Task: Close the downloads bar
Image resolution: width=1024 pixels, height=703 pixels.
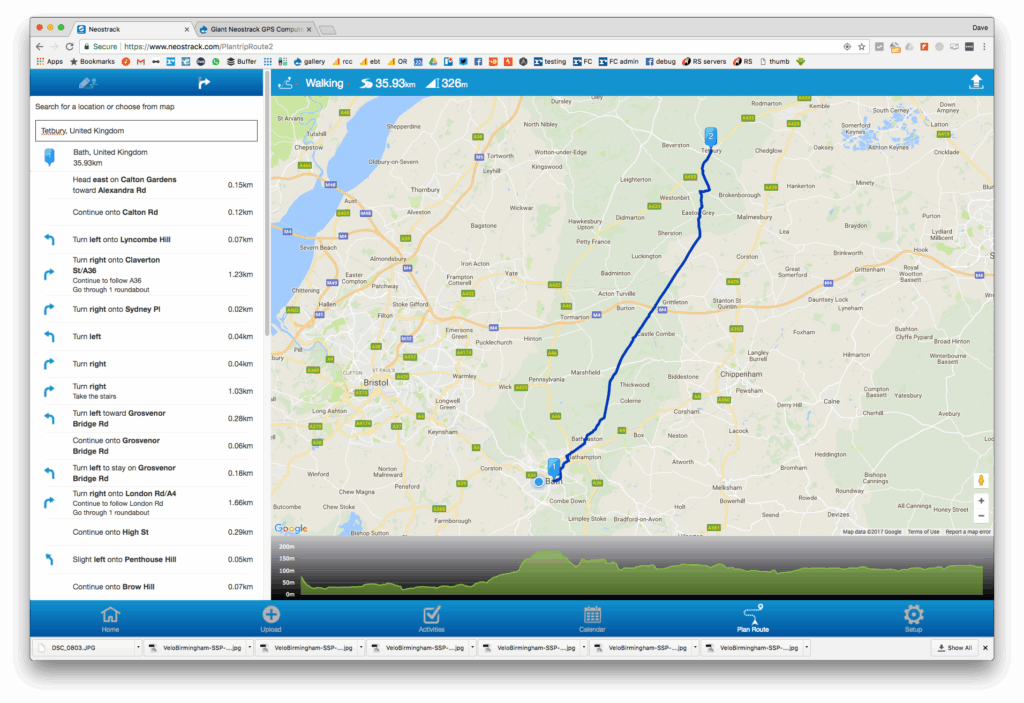Action: coord(985,647)
